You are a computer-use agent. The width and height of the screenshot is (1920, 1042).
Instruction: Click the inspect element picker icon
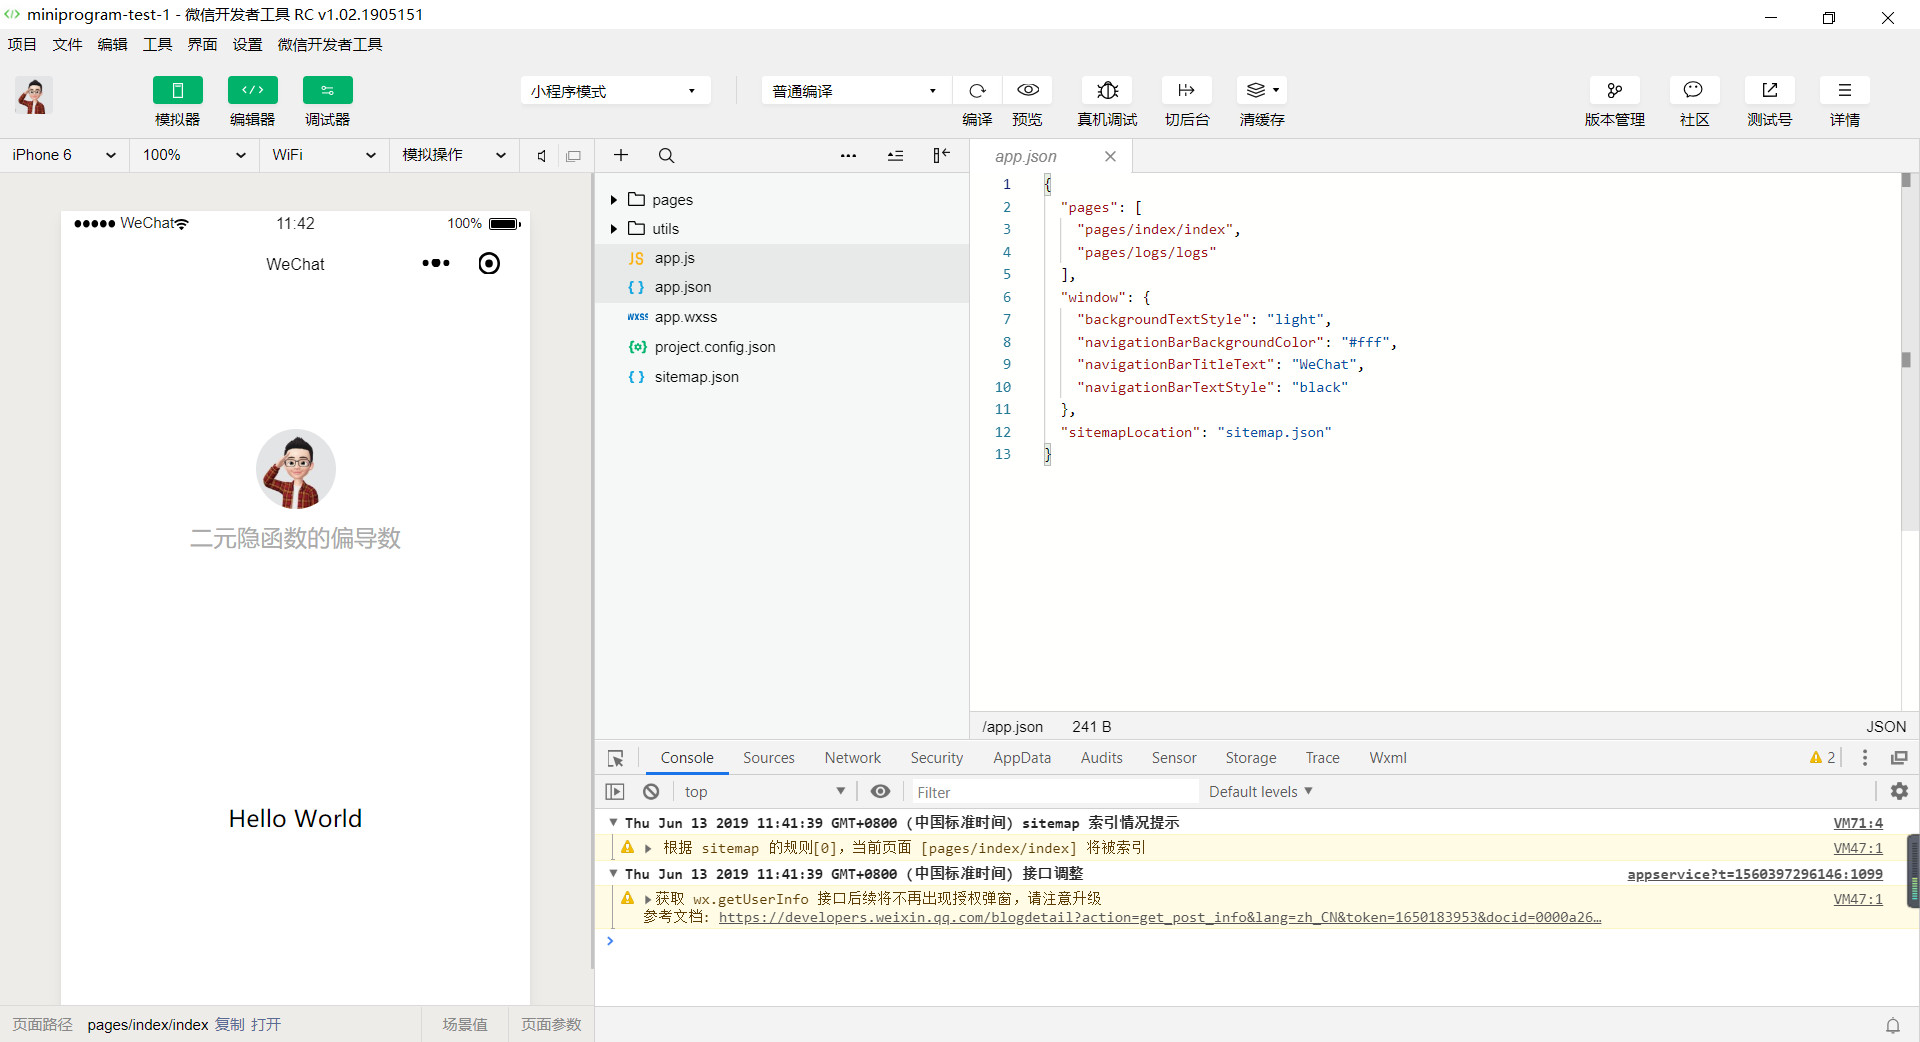click(616, 758)
